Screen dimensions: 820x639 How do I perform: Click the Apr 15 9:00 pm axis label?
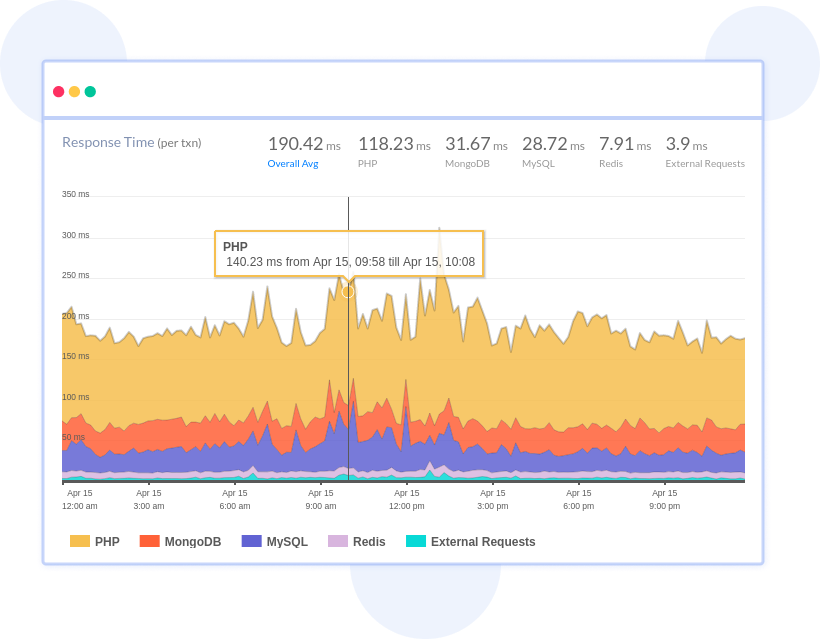pyautogui.click(x=665, y=499)
